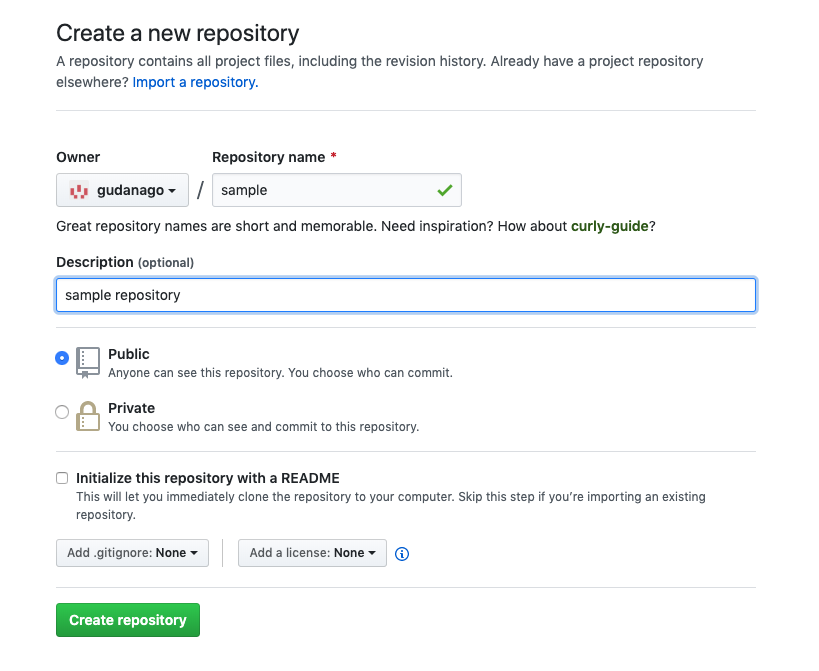Click into the Description text field
819x671 pixels.
[x=405, y=295]
